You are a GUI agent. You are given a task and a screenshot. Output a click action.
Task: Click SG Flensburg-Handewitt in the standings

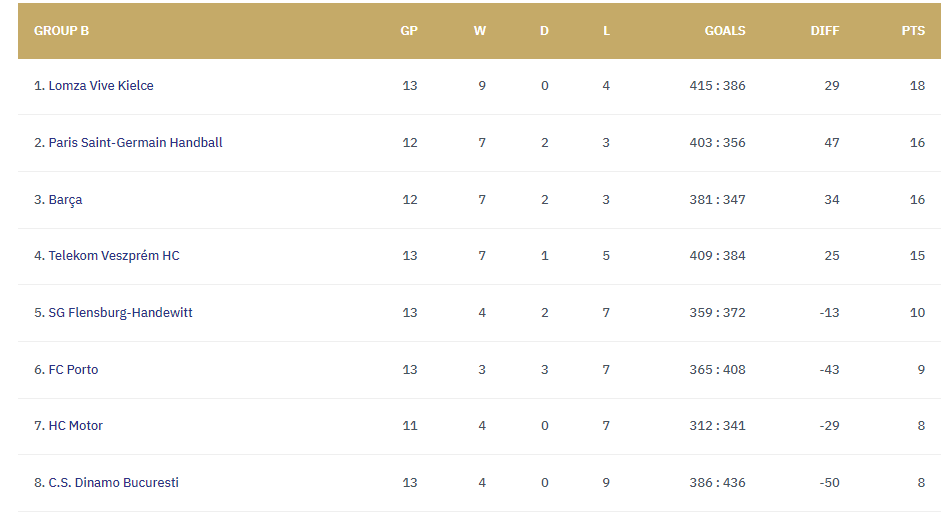pyautogui.click(x=120, y=313)
